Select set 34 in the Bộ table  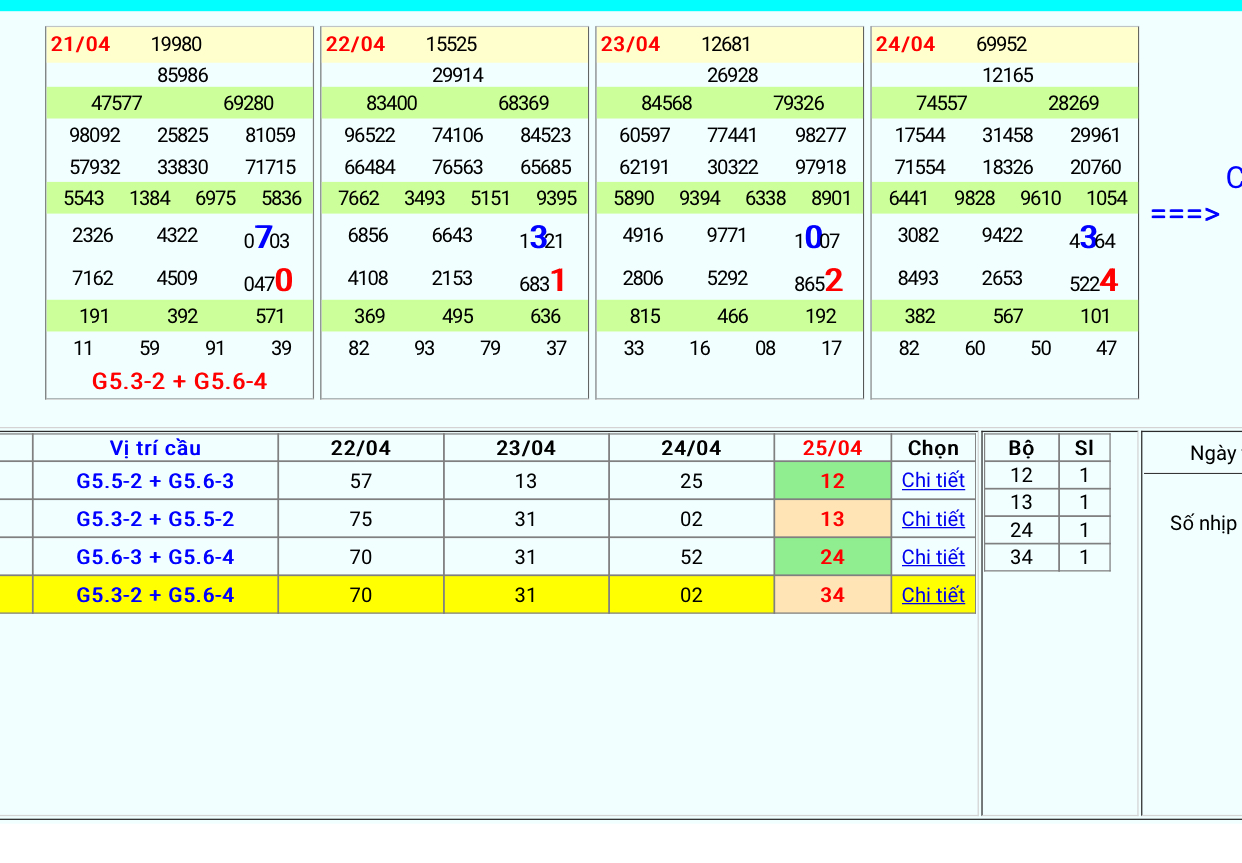(x=1021, y=557)
